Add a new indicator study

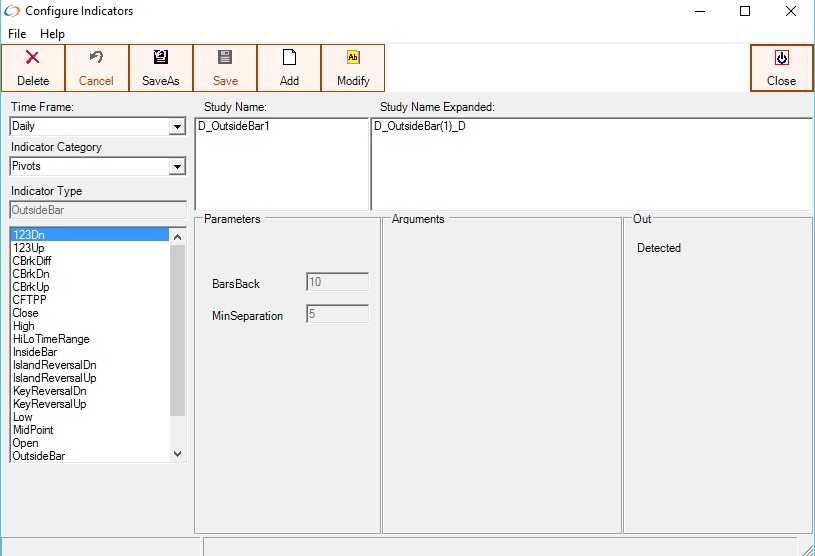click(289, 67)
